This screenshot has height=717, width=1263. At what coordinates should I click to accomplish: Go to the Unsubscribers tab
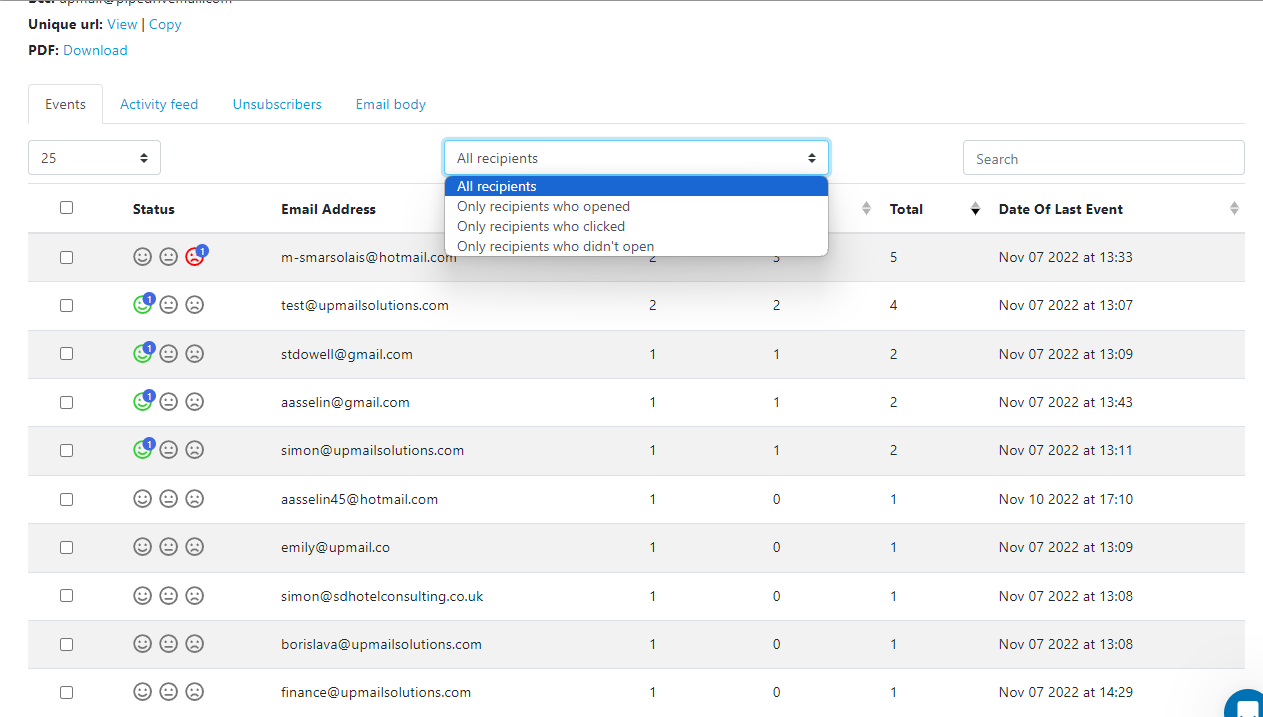pos(277,104)
